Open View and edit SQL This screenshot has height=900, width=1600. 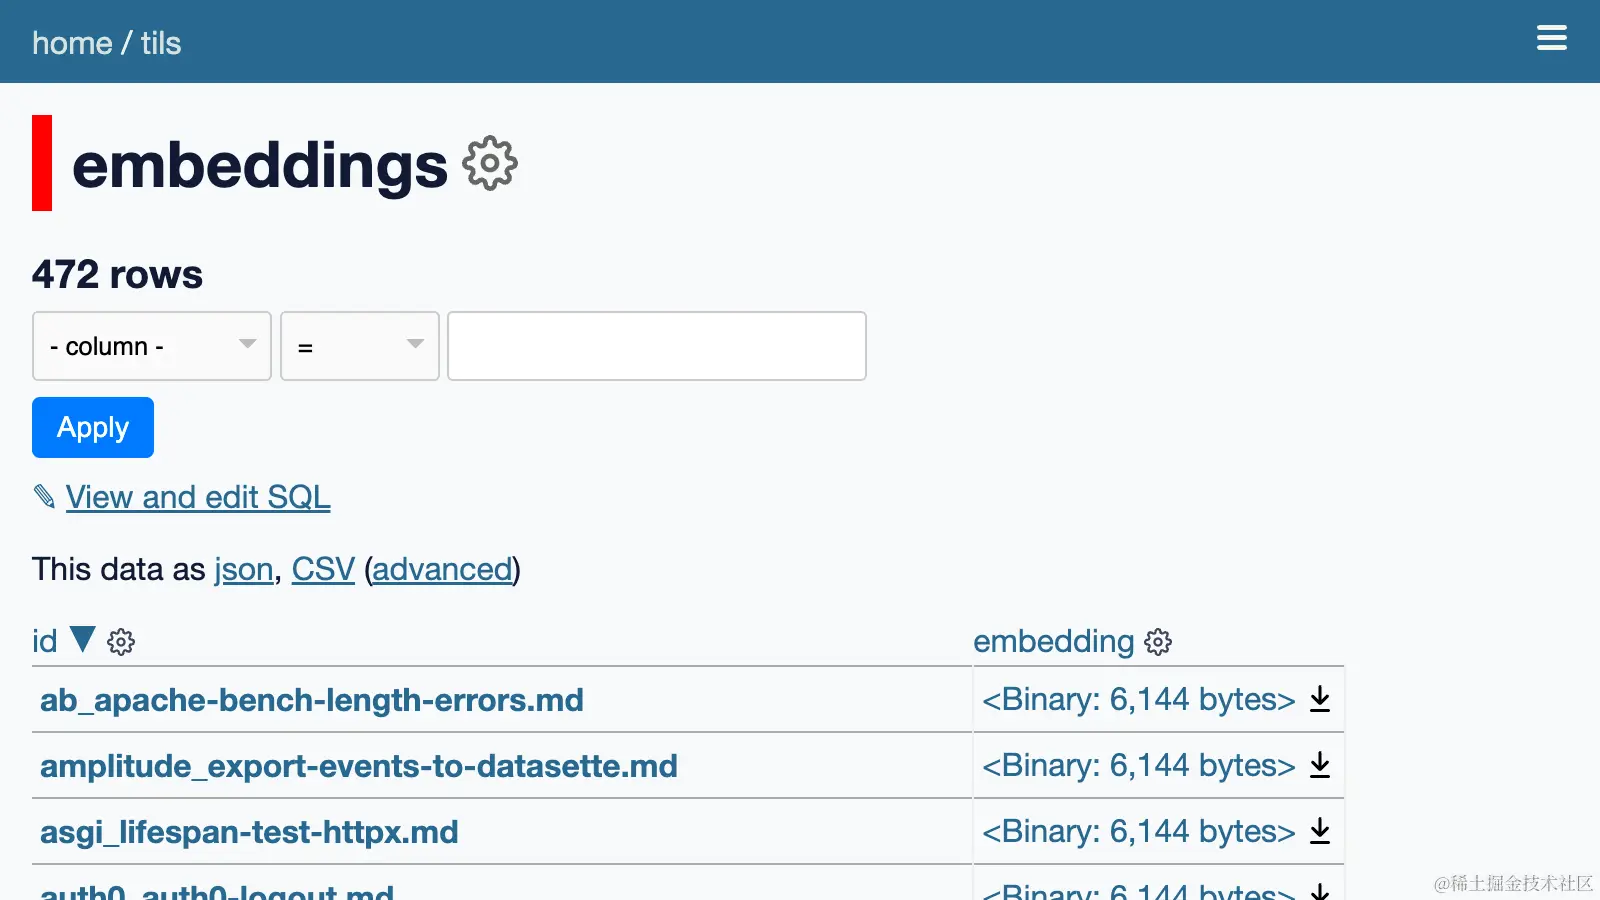click(197, 497)
